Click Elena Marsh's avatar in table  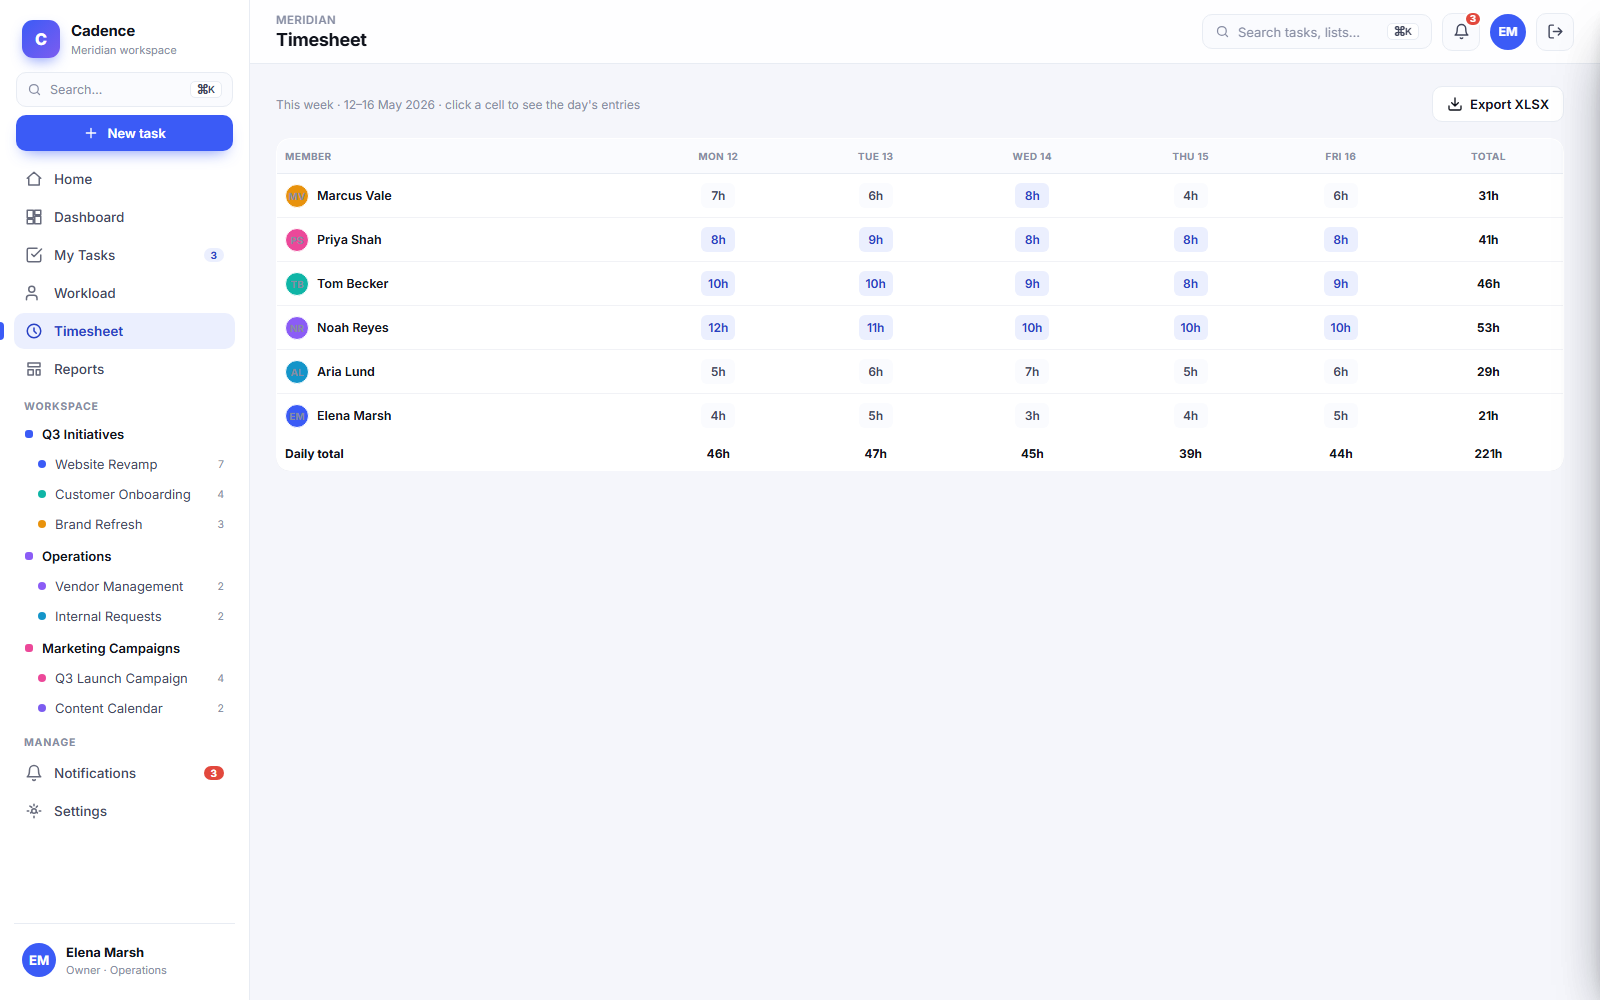pyautogui.click(x=297, y=416)
